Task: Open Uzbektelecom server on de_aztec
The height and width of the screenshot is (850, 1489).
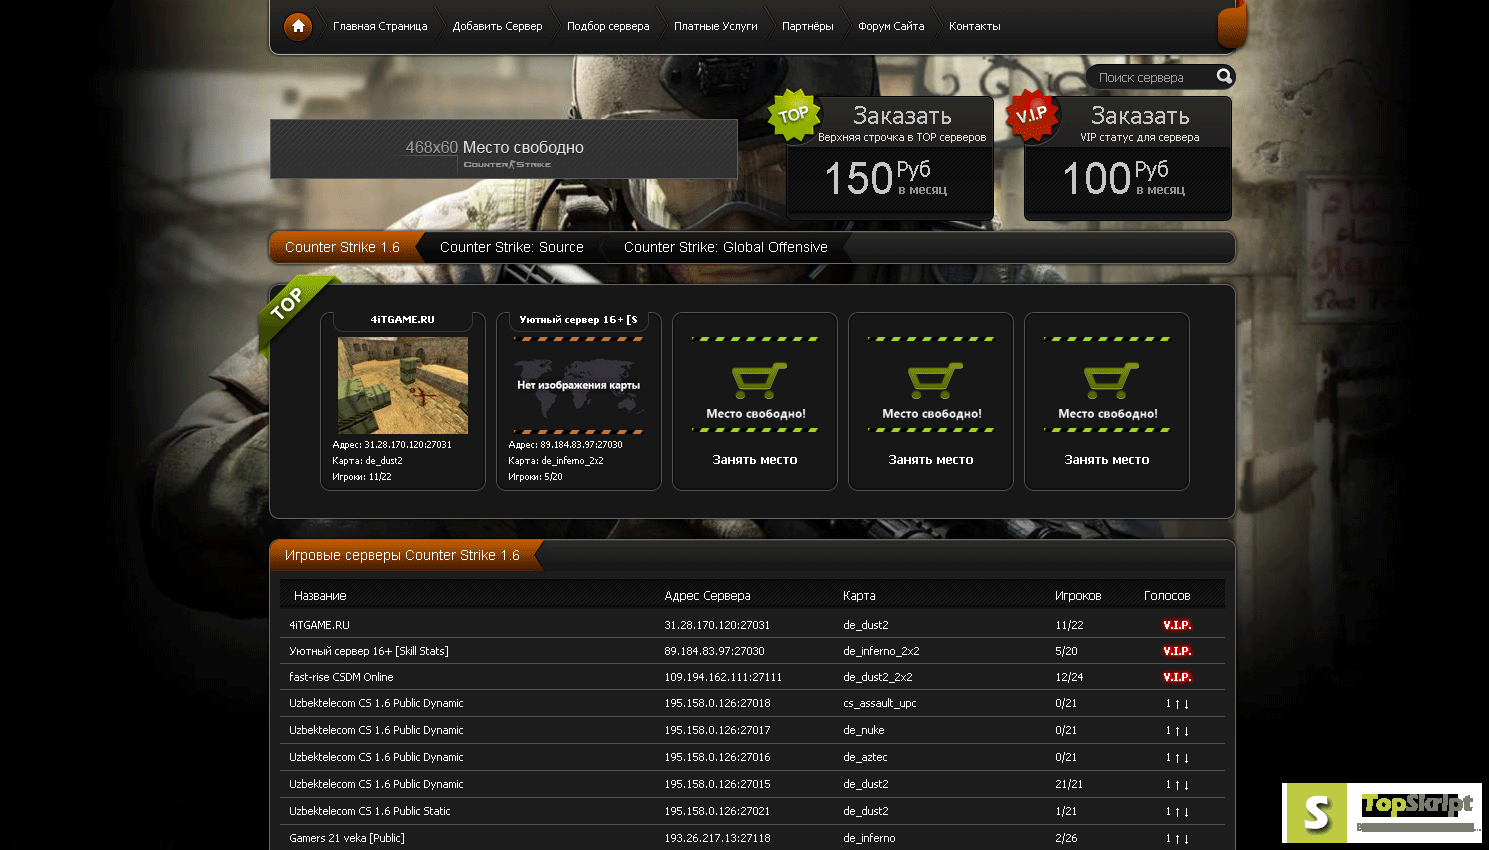Action: click(x=376, y=757)
